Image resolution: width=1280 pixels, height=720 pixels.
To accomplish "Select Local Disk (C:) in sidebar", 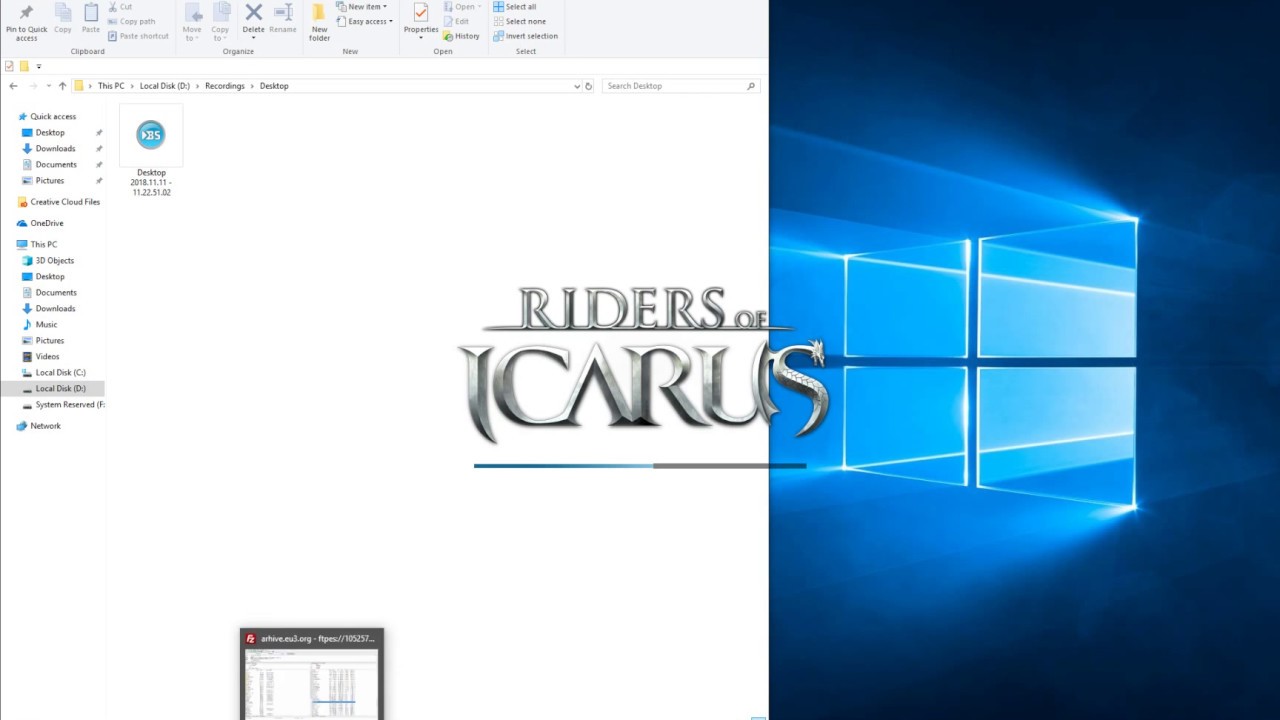I will coord(60,372).
